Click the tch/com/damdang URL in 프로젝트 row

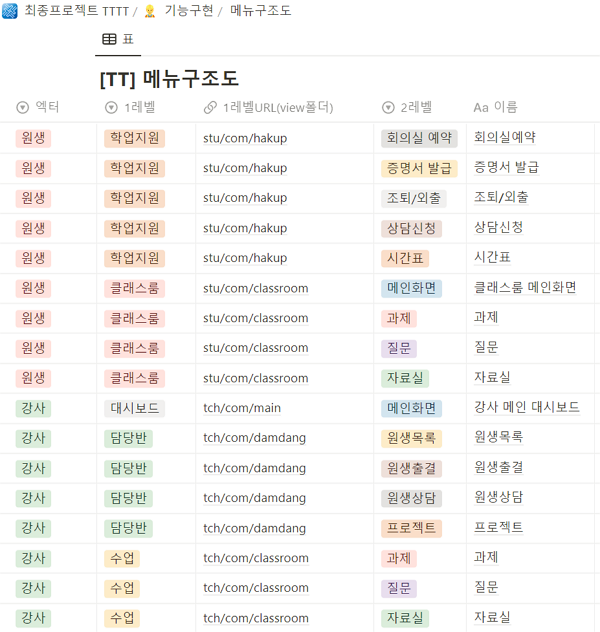[255, 528]
